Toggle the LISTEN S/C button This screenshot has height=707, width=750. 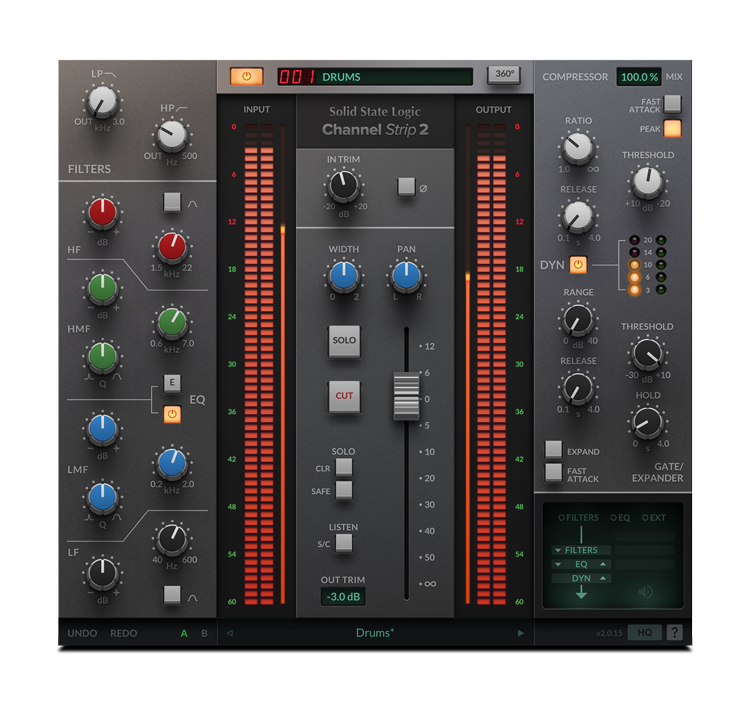coord(344,543)
